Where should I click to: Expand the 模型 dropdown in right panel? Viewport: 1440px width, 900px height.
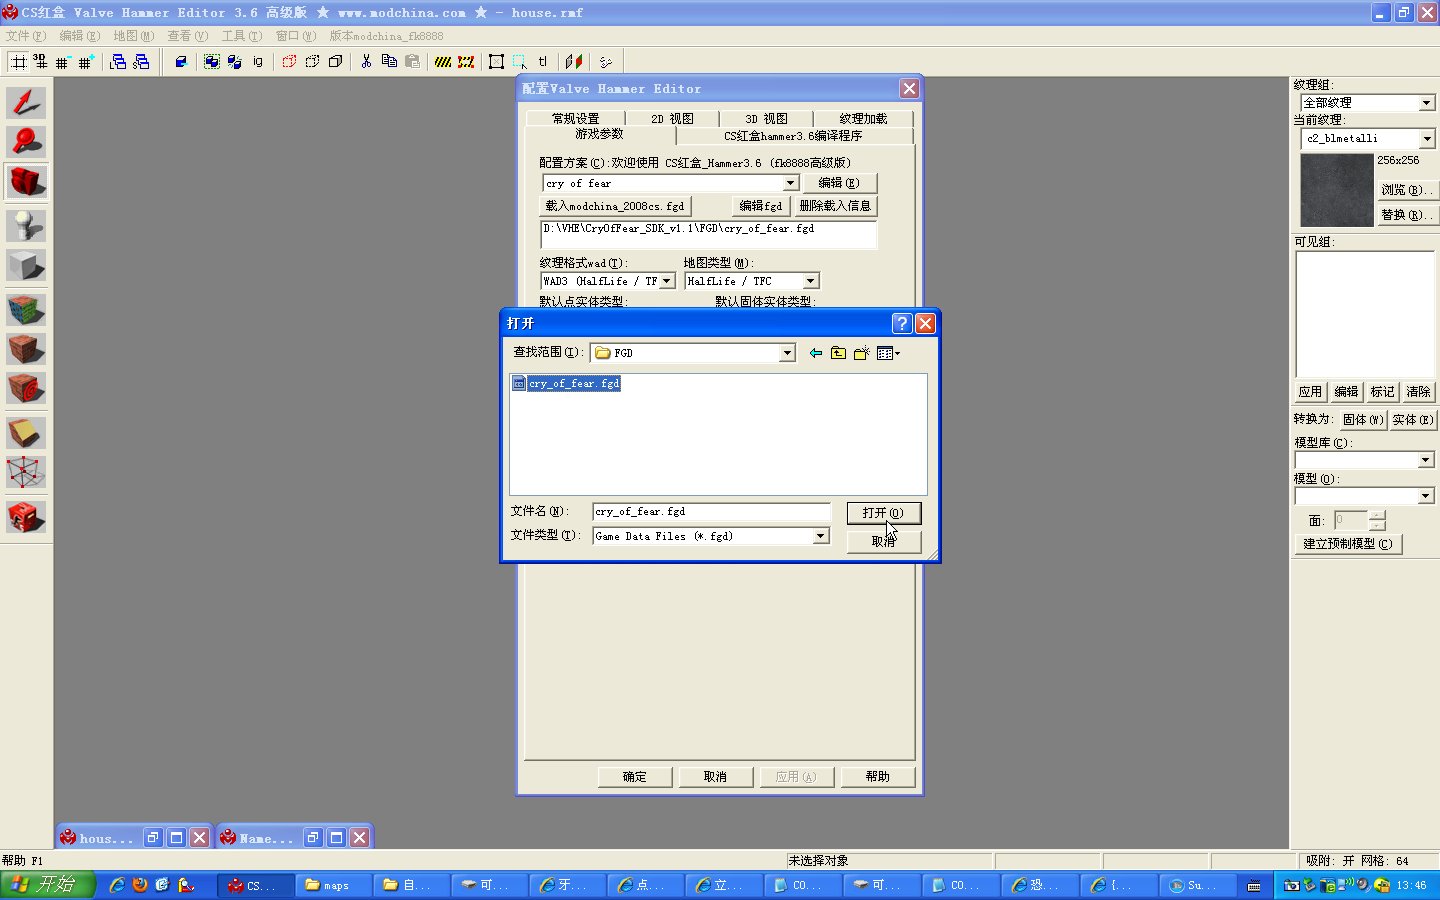point(1426,496)
